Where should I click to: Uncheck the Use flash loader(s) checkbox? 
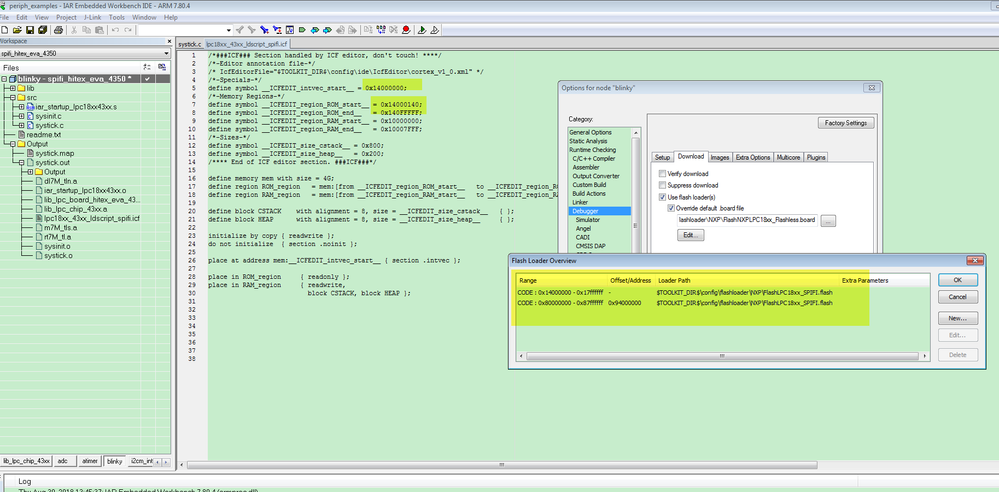[x=663, y=197]
